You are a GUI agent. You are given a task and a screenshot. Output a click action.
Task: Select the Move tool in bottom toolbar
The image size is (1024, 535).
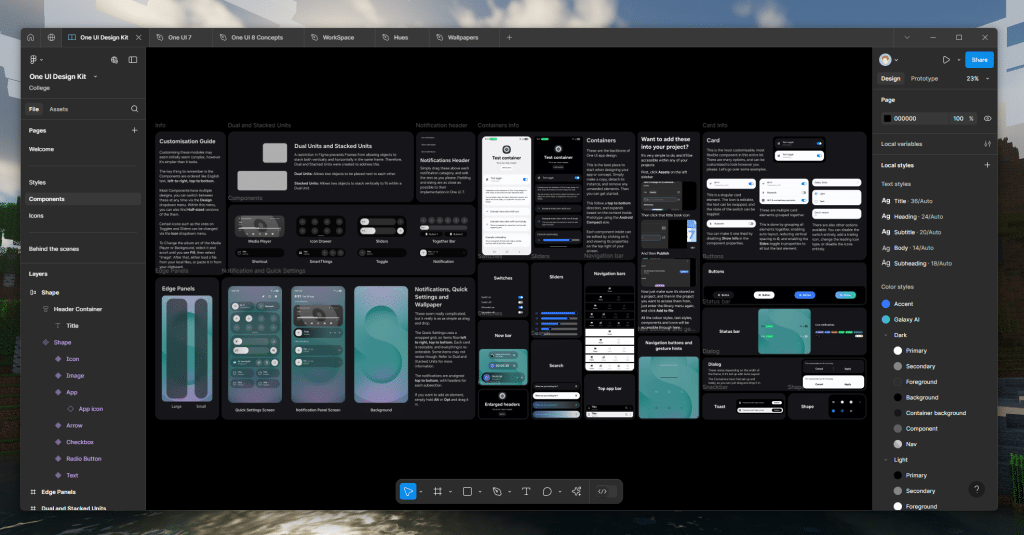click(x=408, y=491)
